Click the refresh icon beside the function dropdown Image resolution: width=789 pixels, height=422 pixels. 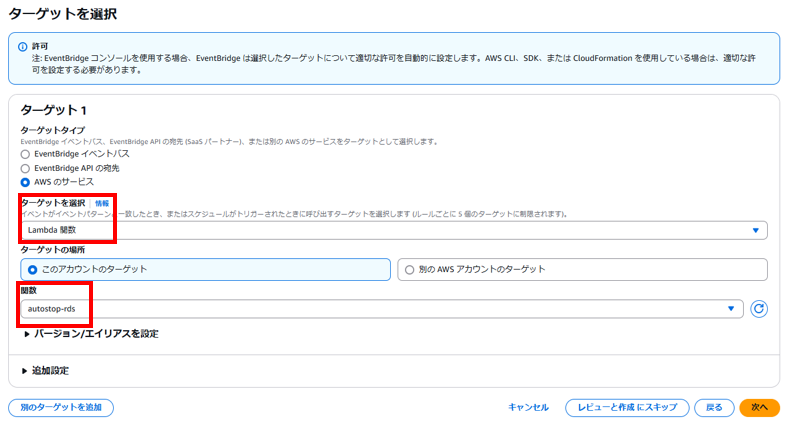[759, 309]
